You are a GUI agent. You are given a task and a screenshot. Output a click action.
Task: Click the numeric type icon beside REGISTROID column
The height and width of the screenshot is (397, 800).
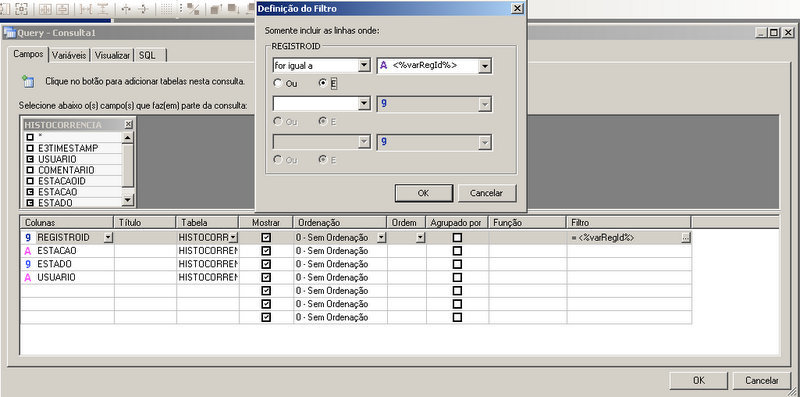point(28,238)
